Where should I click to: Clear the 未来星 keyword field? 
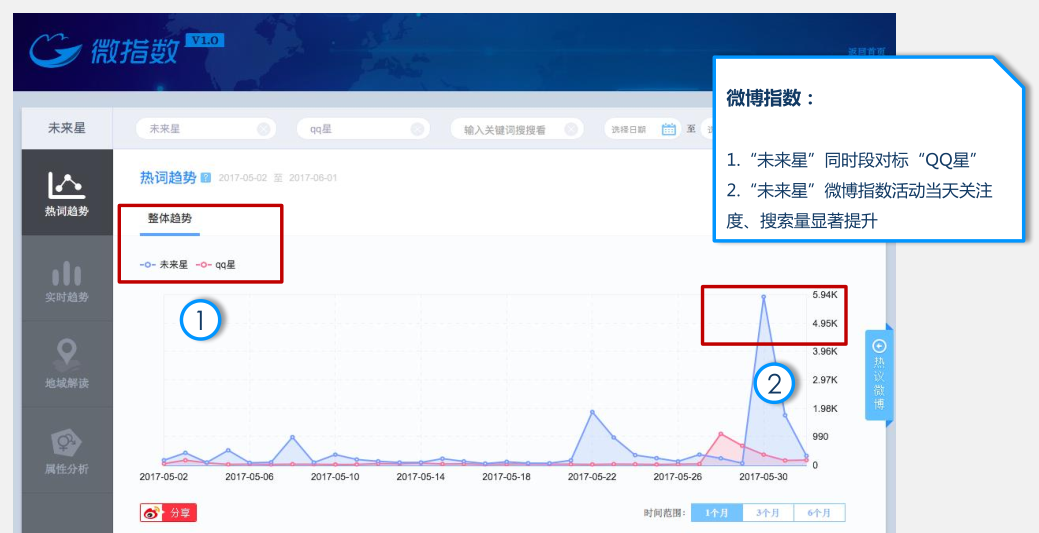(x=263, y=129)
